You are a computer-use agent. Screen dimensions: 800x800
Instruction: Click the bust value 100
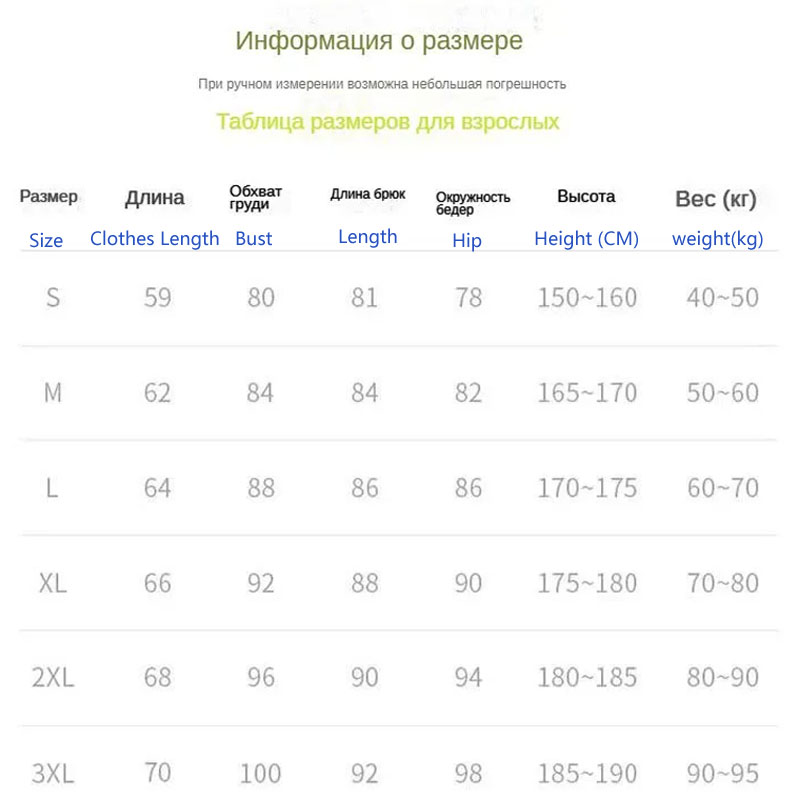click(x=260, y=773)
